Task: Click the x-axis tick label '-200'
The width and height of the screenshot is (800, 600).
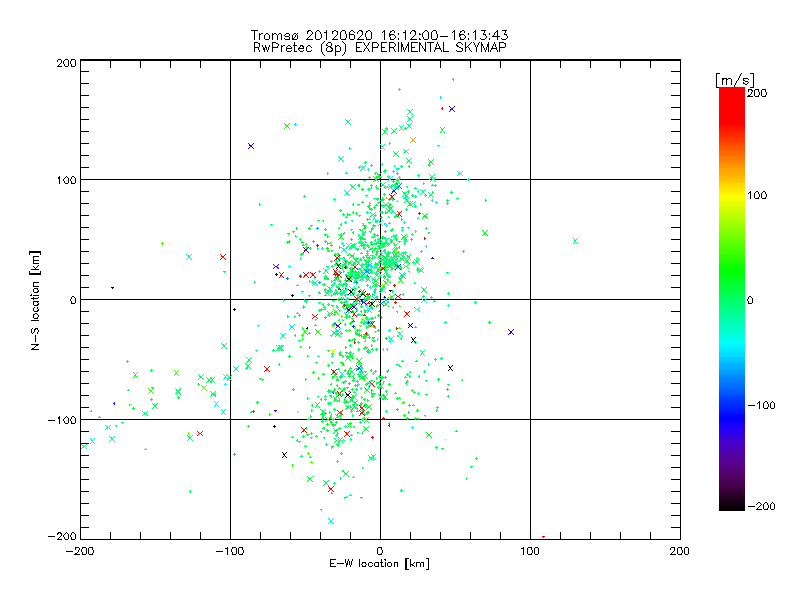Action: pos(80,551)
